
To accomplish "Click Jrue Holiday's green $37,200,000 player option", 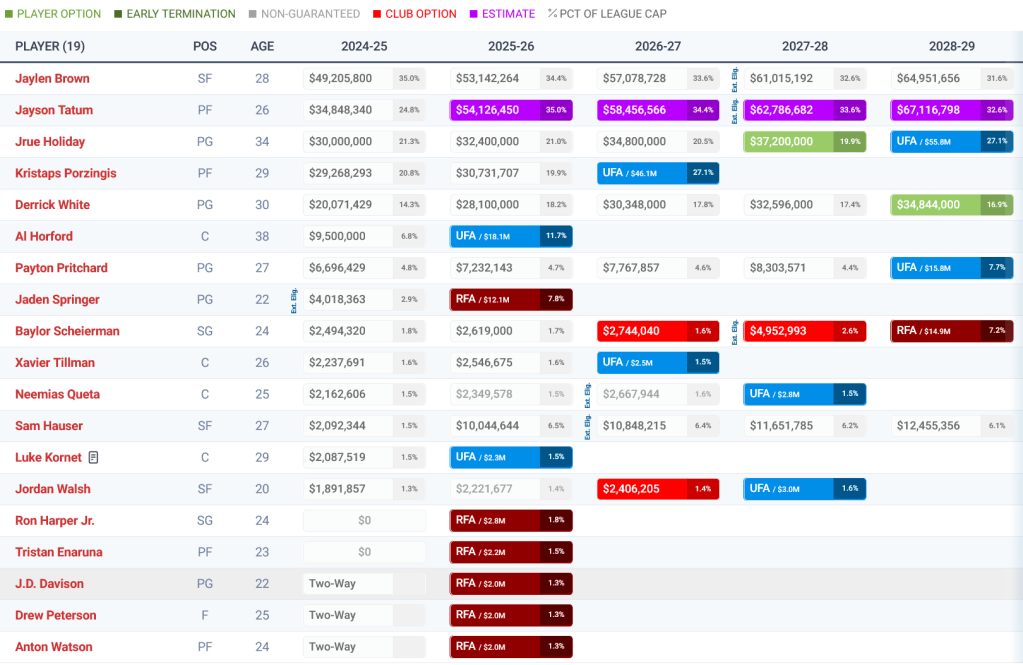I will 804,142.
